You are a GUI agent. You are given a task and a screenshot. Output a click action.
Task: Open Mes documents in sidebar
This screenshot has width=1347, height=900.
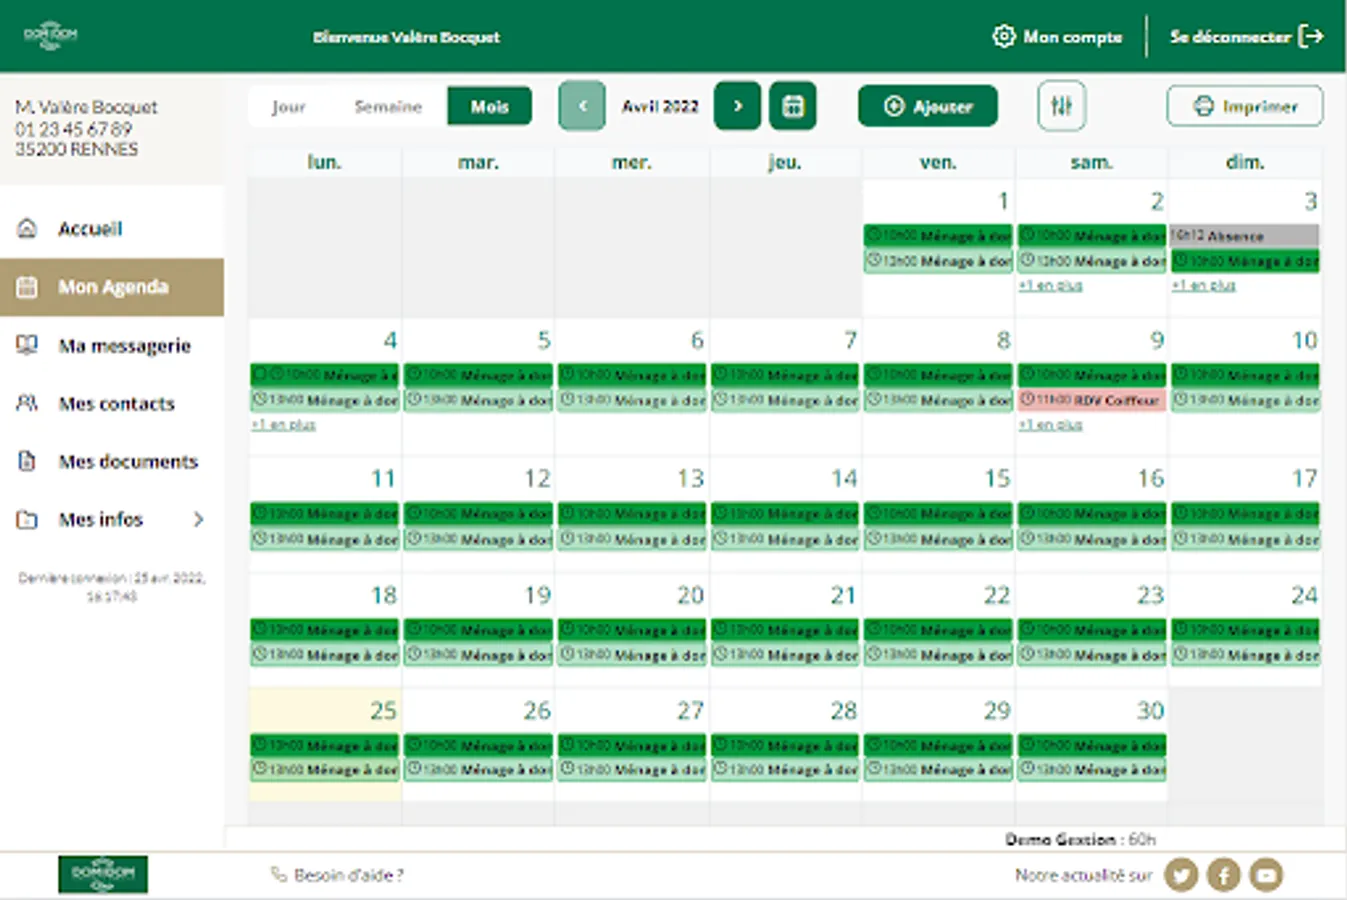128,462
